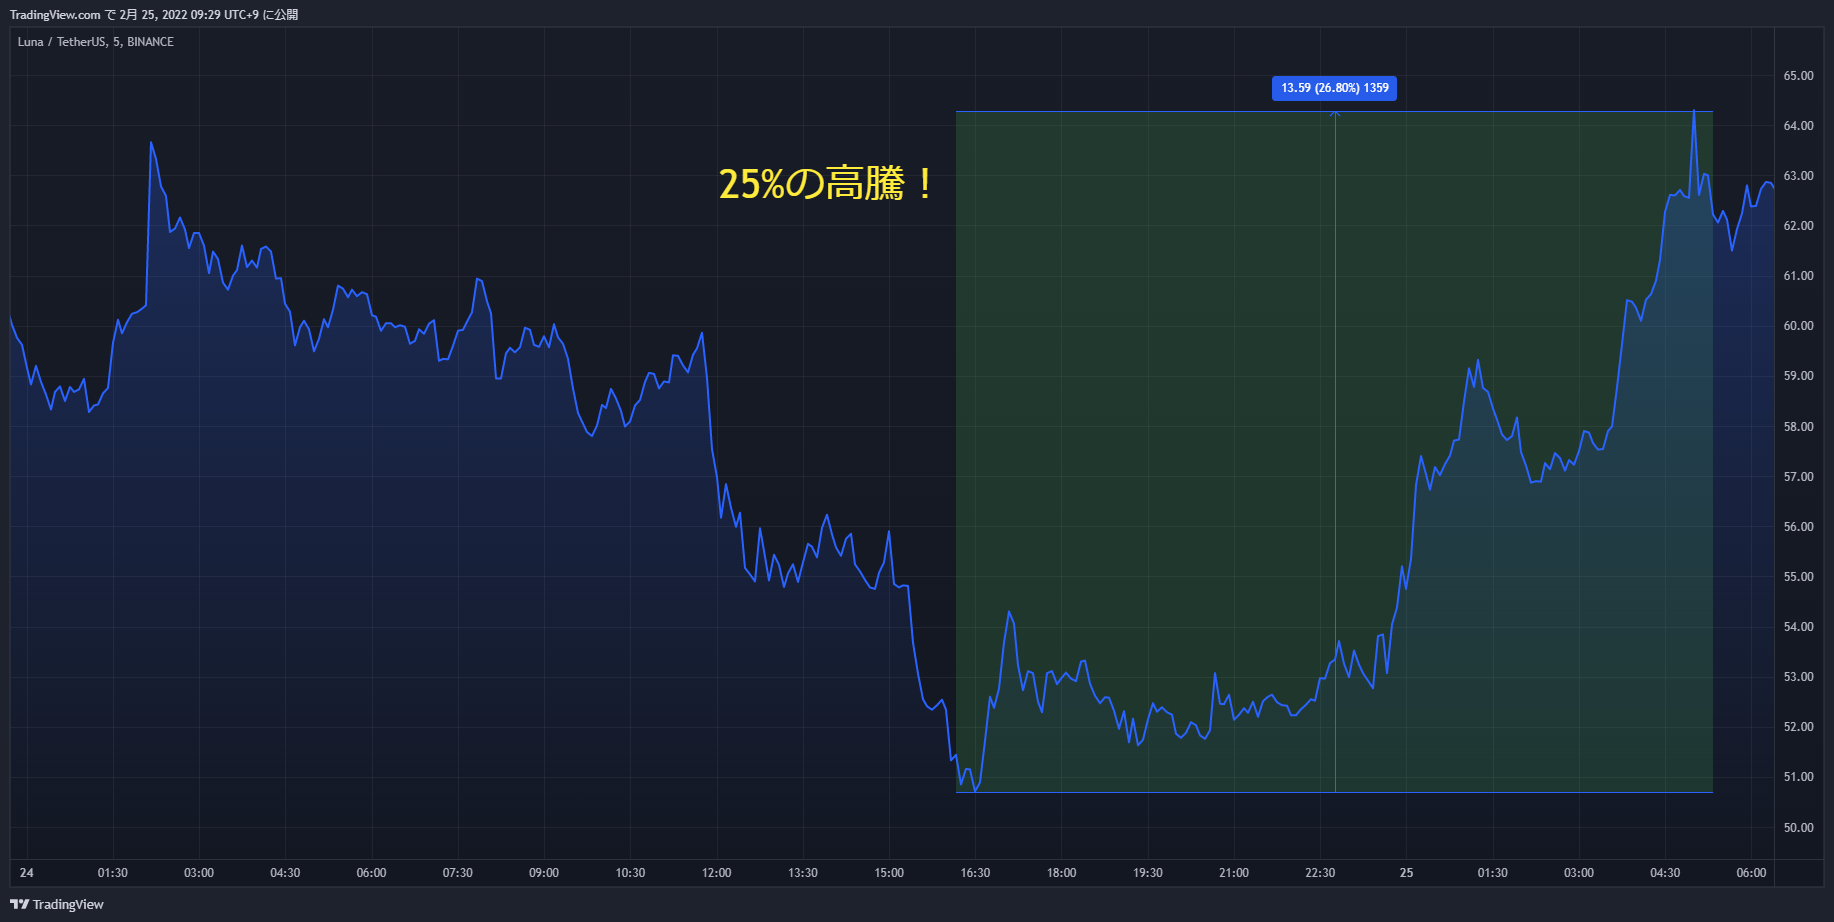Click the 04:30 time label after 25
The width and height of the screenshot is (1834, 922).
[x=1665, y=873]
